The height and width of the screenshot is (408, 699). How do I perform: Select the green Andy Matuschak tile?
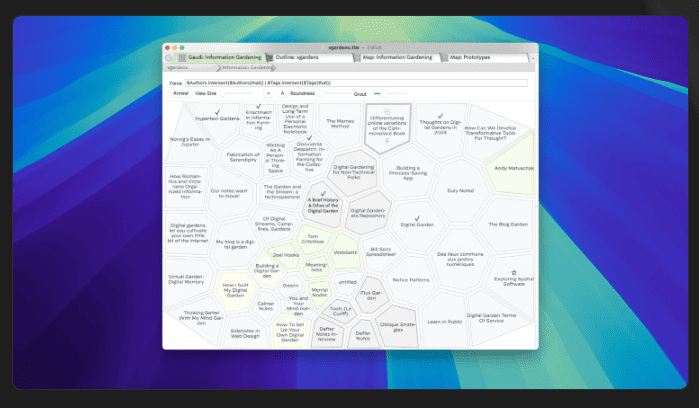coord(514,169)
